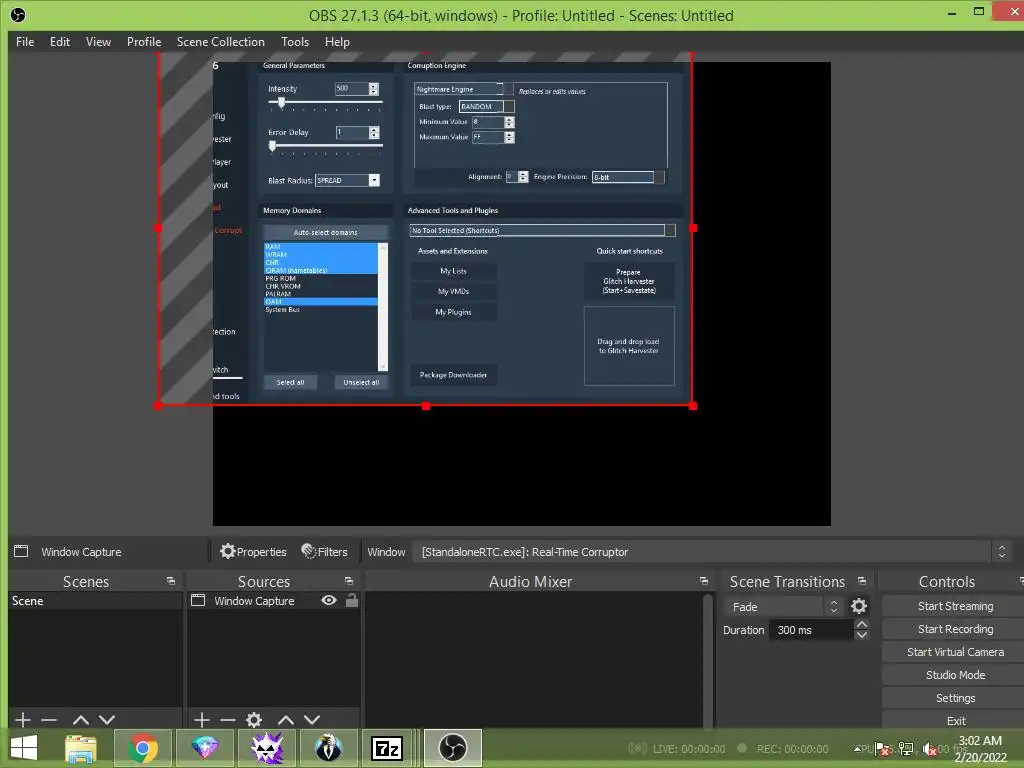The image size is (1024, 768).
Task: Enable Studio Mode
Action: click(x=955, y=675)
